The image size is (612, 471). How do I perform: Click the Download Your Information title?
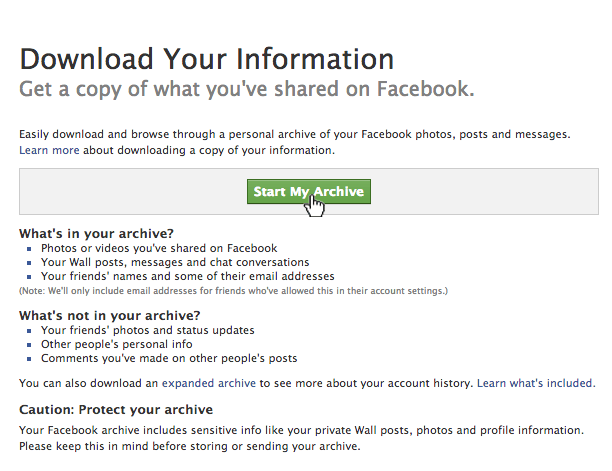(x=206, y=59)
